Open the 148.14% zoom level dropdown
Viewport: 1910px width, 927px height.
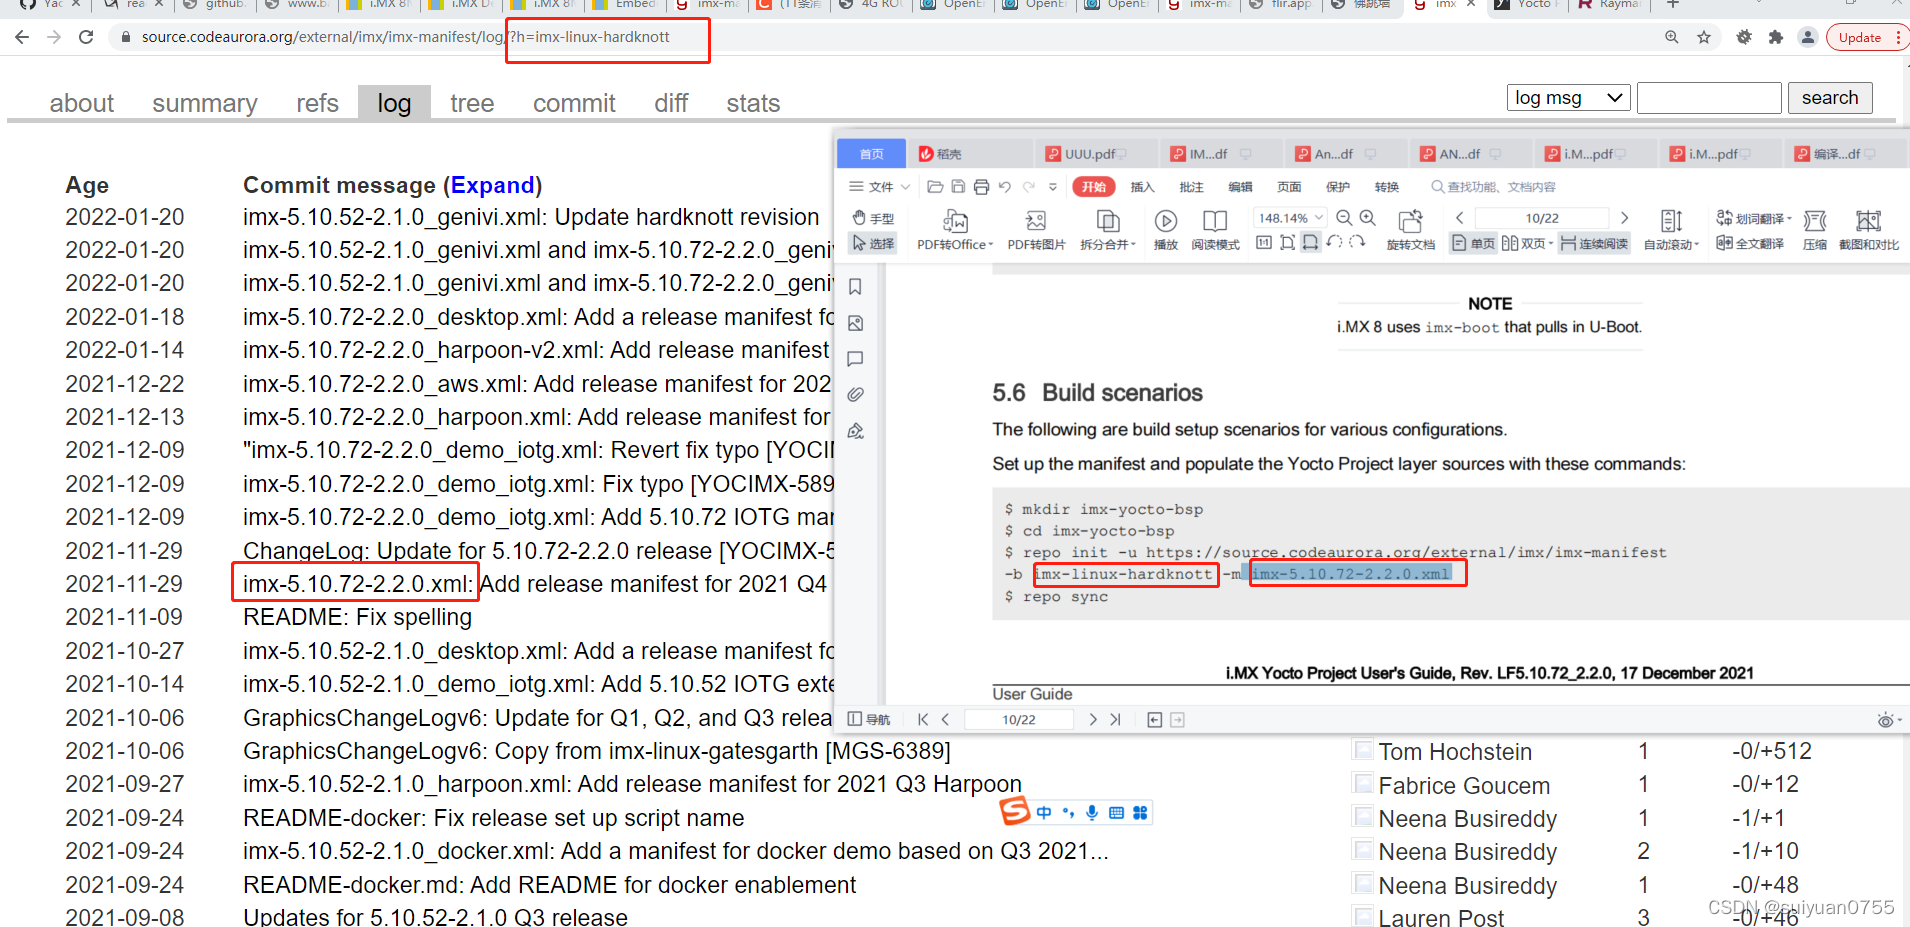(x=1319, y=218)
